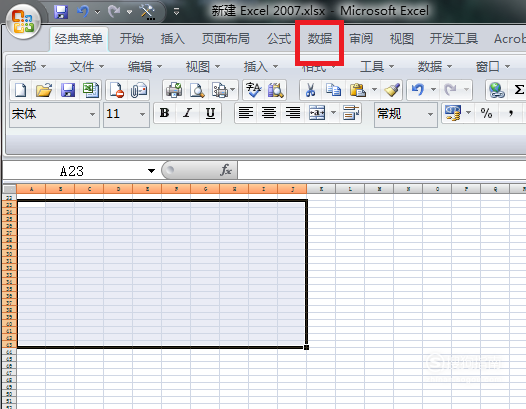This screenshot has height=409, width=526.
Task: Switch to the 公式 tab
Action: (x=279, y=39)
